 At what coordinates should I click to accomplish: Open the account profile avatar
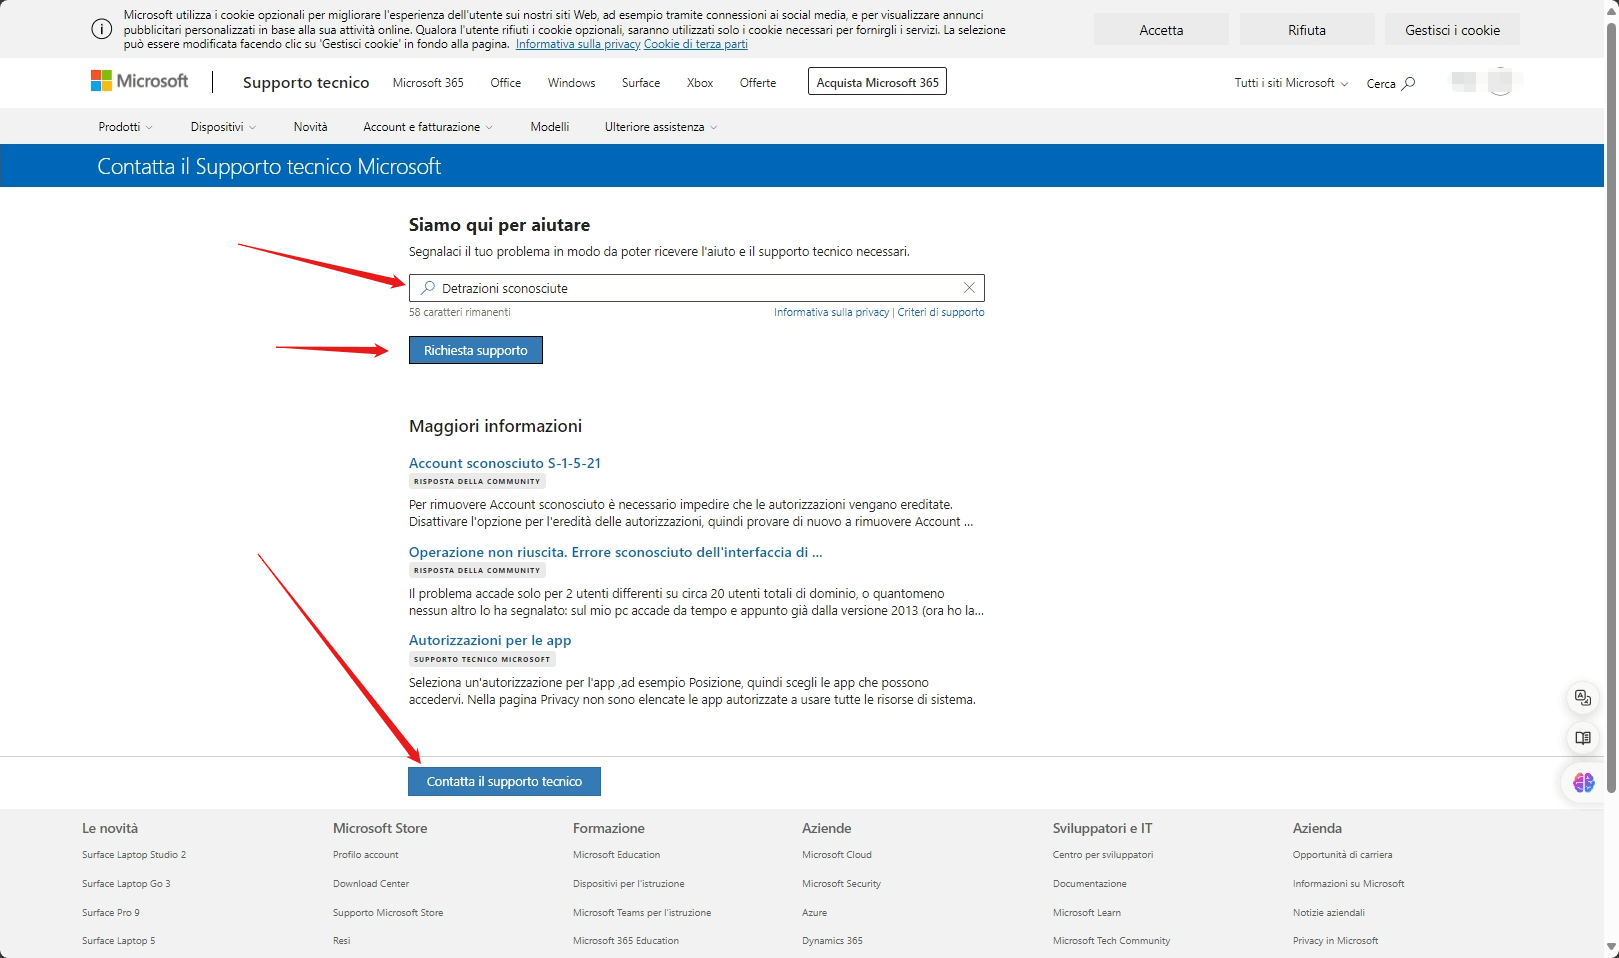tap(1500, 82)
